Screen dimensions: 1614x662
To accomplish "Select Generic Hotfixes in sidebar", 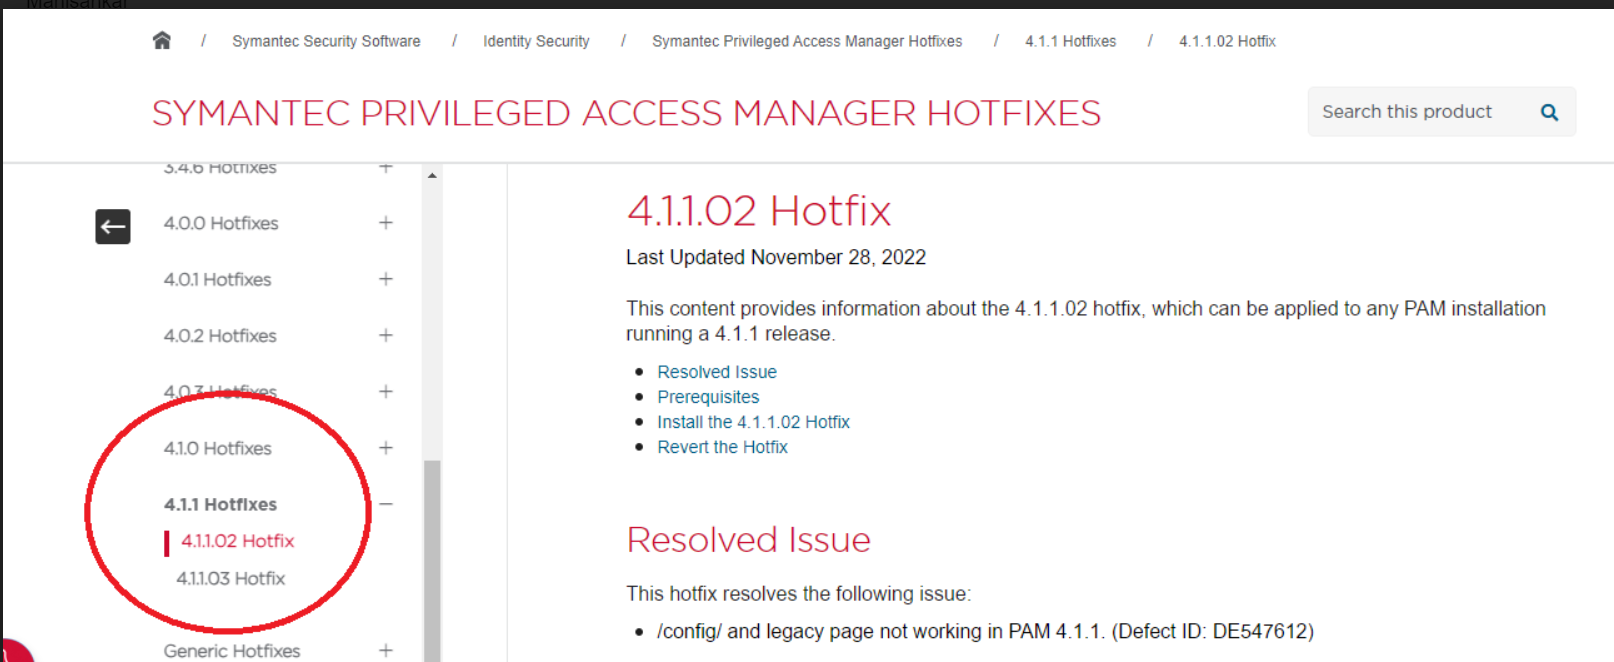I will pyautogui.click(x=232, y=651).
